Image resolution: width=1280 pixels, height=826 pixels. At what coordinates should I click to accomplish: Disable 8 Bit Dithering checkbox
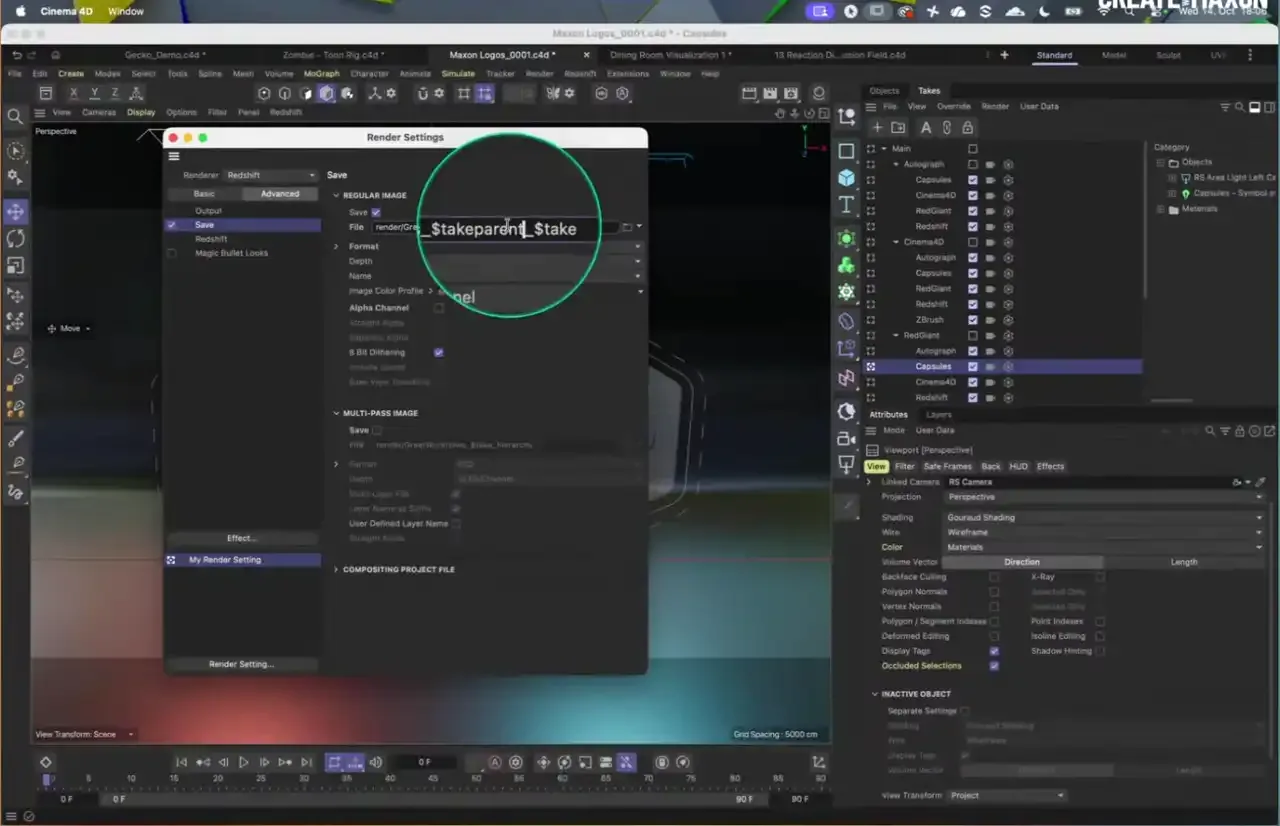(438, 353)
